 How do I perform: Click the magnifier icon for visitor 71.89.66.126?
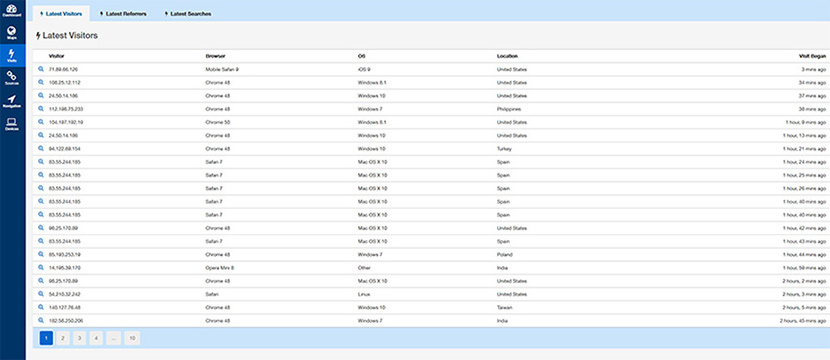click(x=41, y=69)
